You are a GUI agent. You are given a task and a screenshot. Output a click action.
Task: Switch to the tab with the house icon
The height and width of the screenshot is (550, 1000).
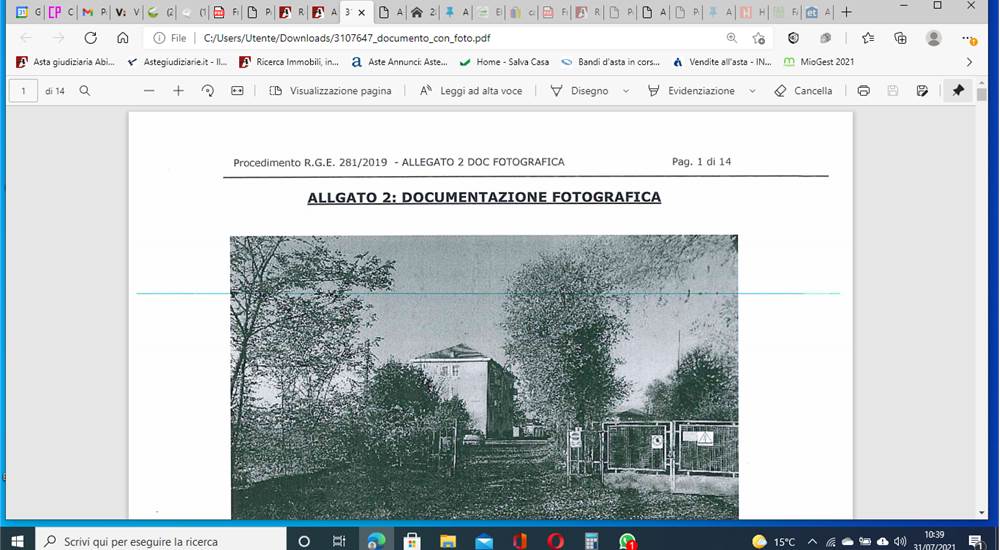(x=423, y=11)
